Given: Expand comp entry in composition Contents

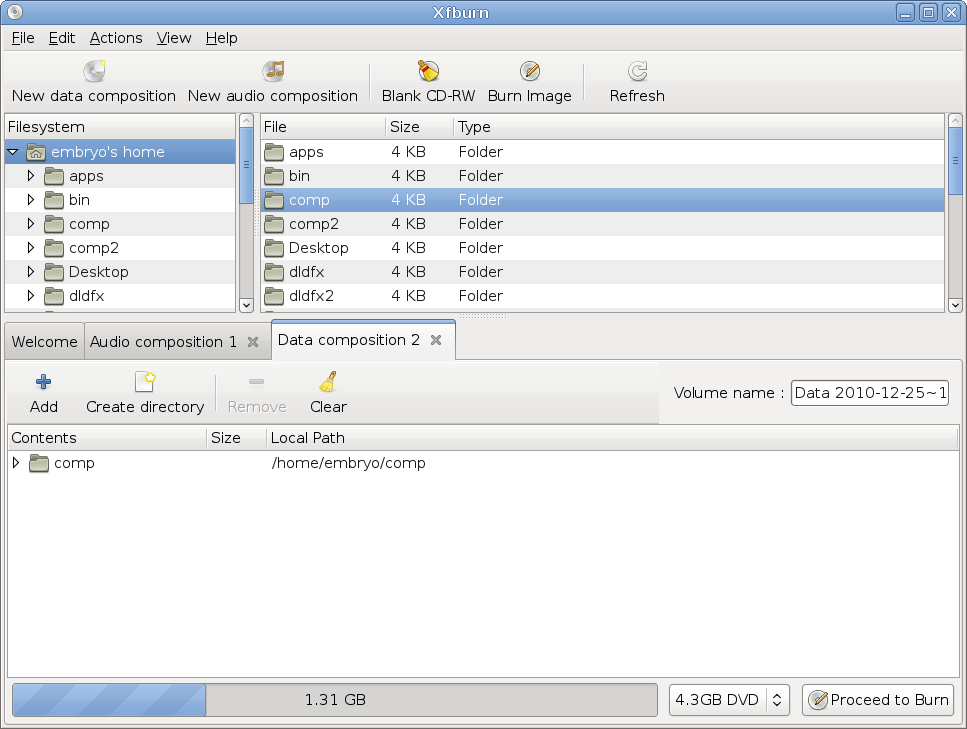Looking at the screenshot, I should [x=16, y=463].
